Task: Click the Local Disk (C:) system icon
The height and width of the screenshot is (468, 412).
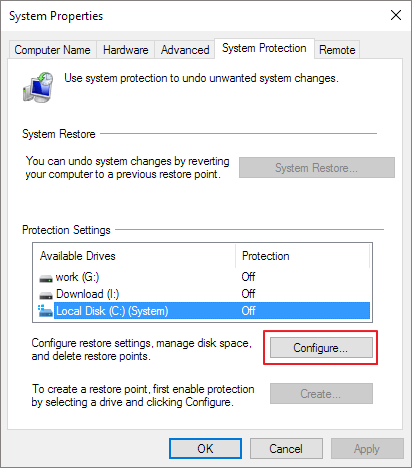Action: 45,311
